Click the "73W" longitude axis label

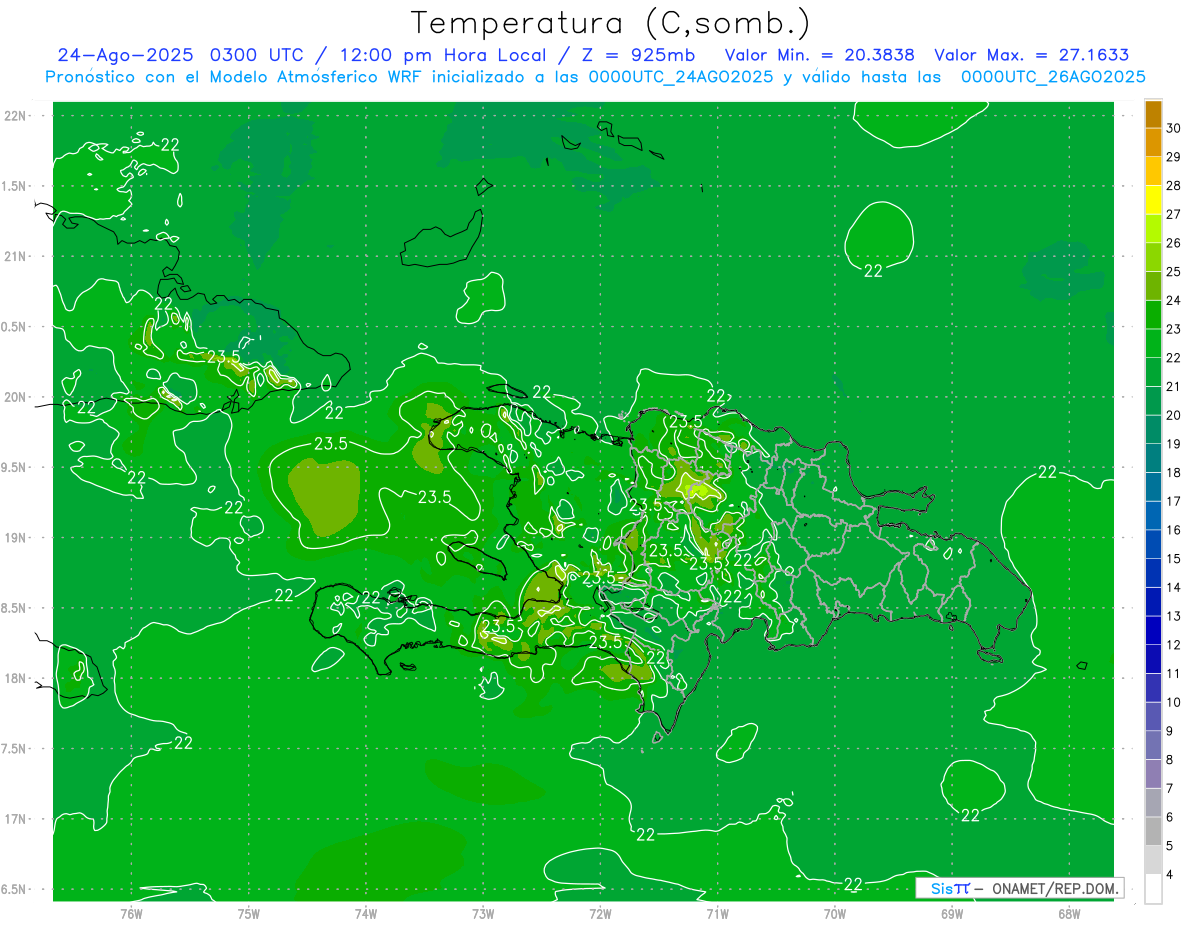click(483, 913)
